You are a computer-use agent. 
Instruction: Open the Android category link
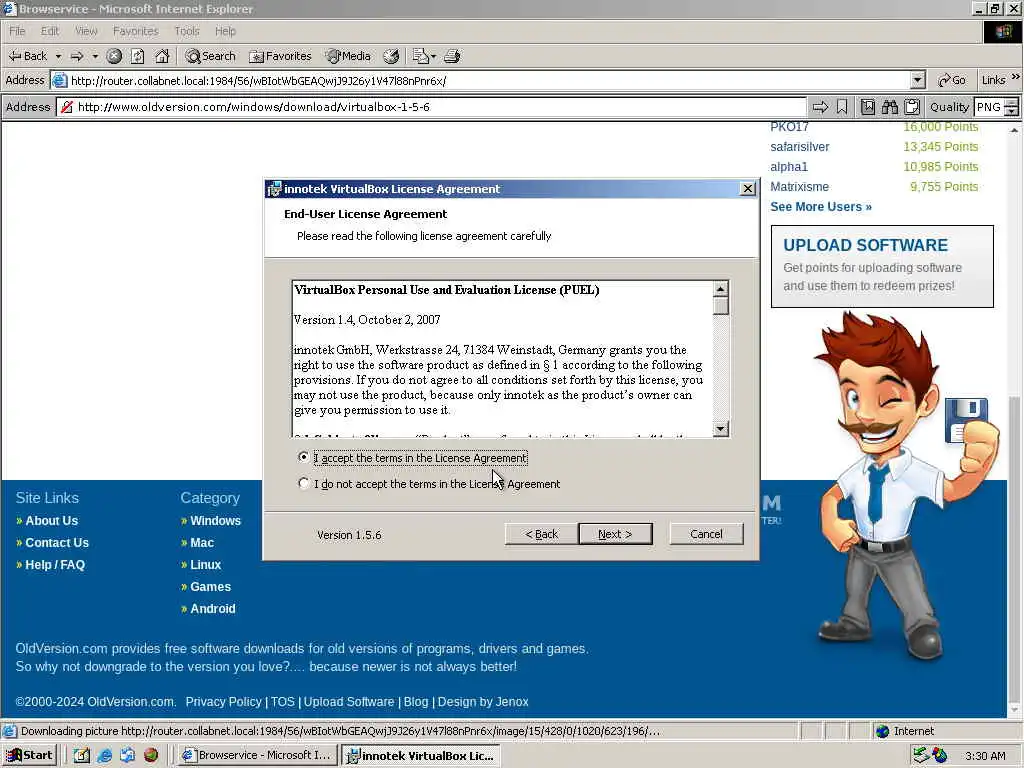coord(212,609)
